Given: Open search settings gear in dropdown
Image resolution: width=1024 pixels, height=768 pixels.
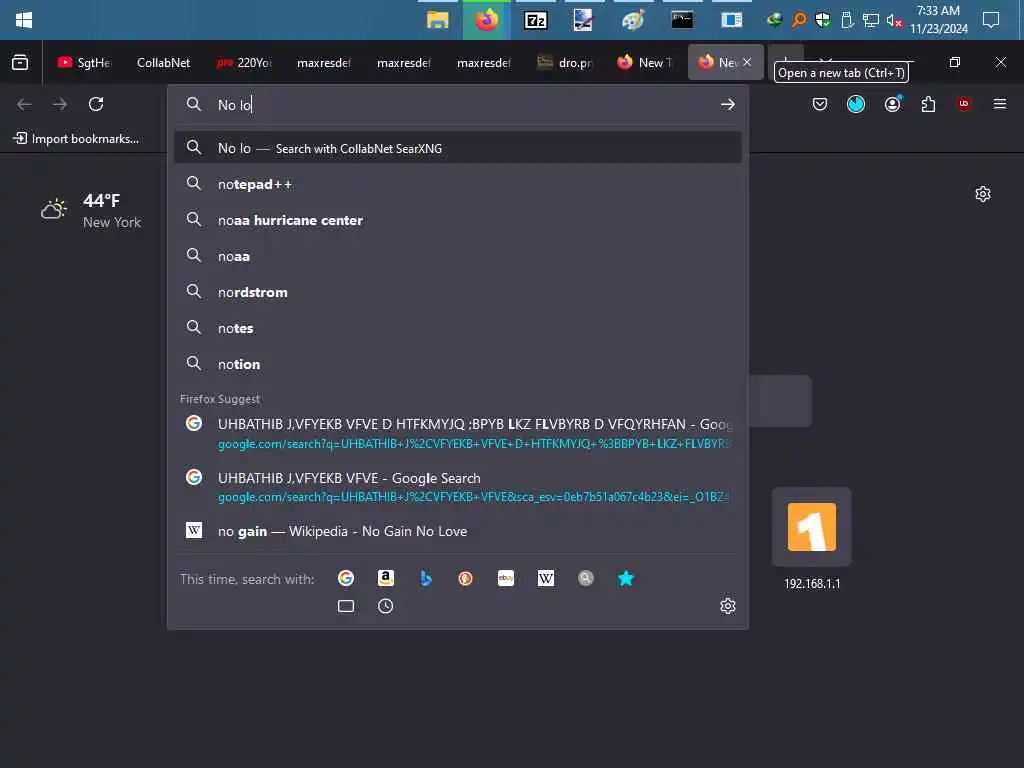Looking at the screenshot, I should click(x=728, y=606).
